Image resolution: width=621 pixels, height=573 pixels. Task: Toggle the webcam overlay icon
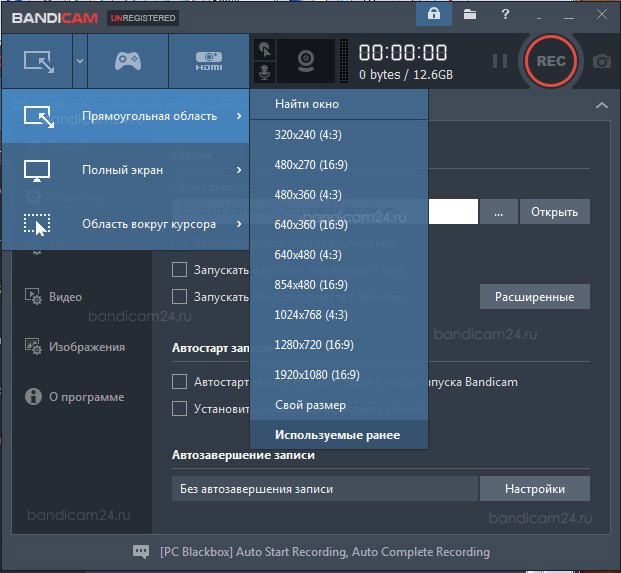[306, 61]
